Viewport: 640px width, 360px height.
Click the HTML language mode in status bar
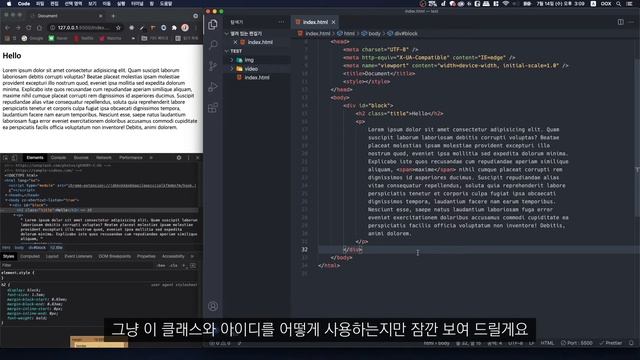[547, 343]
